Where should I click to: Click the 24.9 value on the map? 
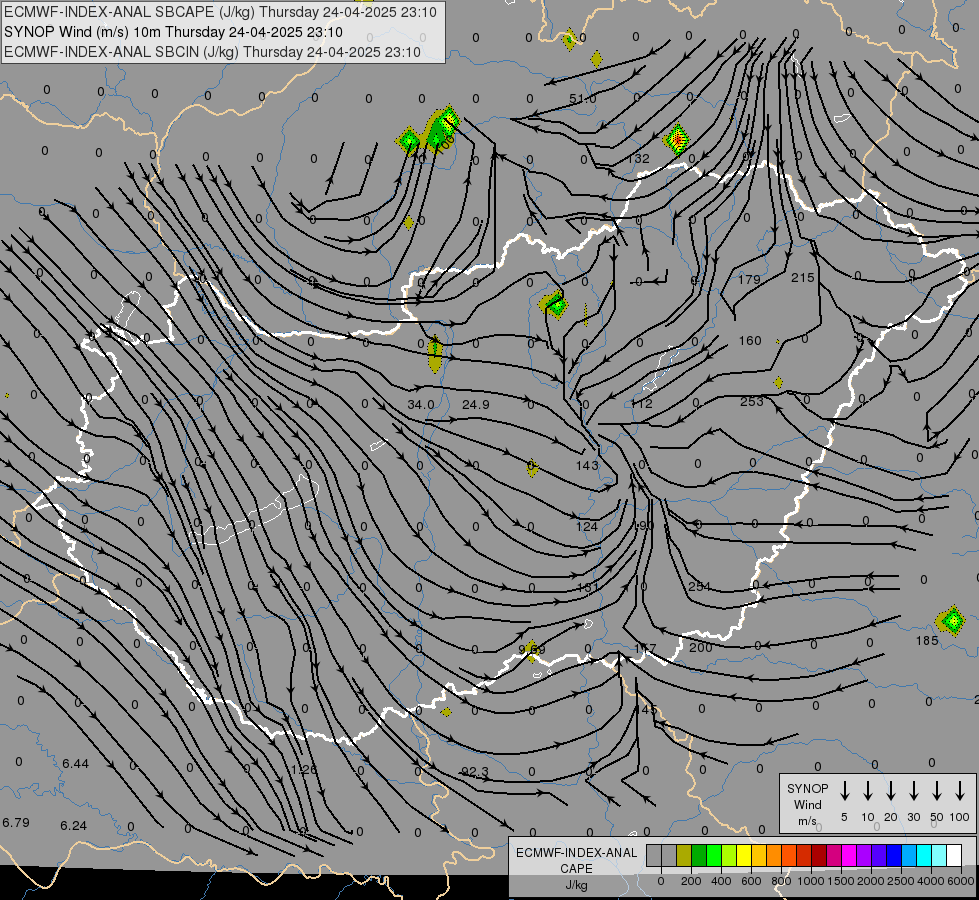tap(476, 405)
